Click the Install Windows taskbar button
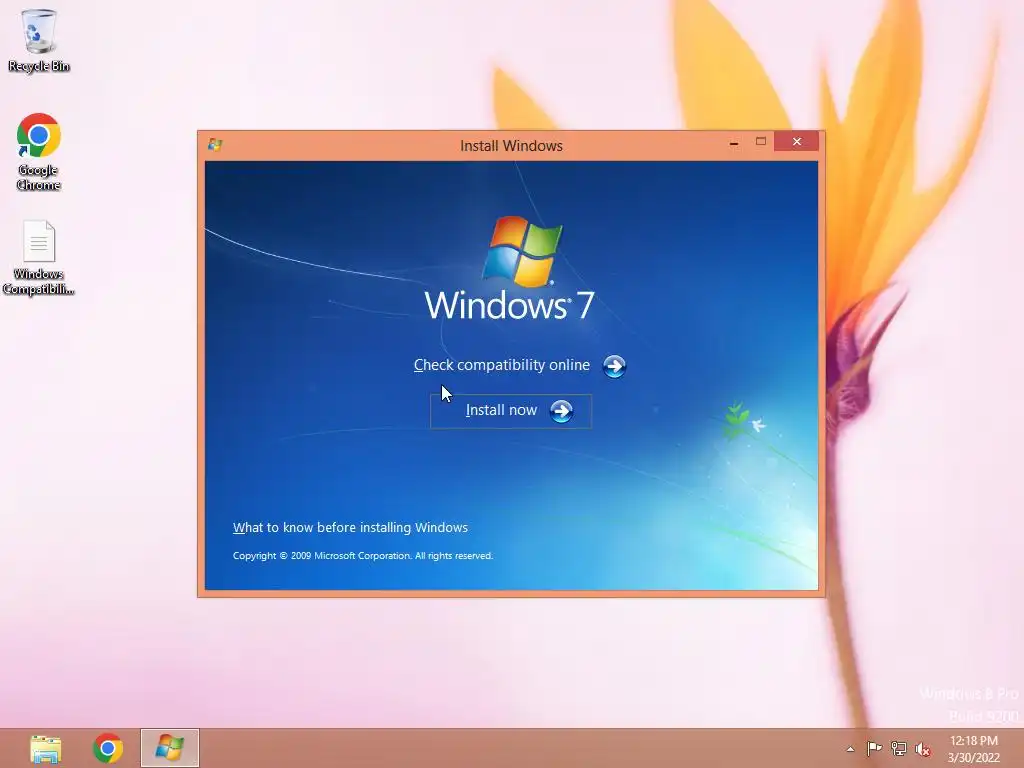The width and height of the screenshot is (1024, 768). coord(170,748)
